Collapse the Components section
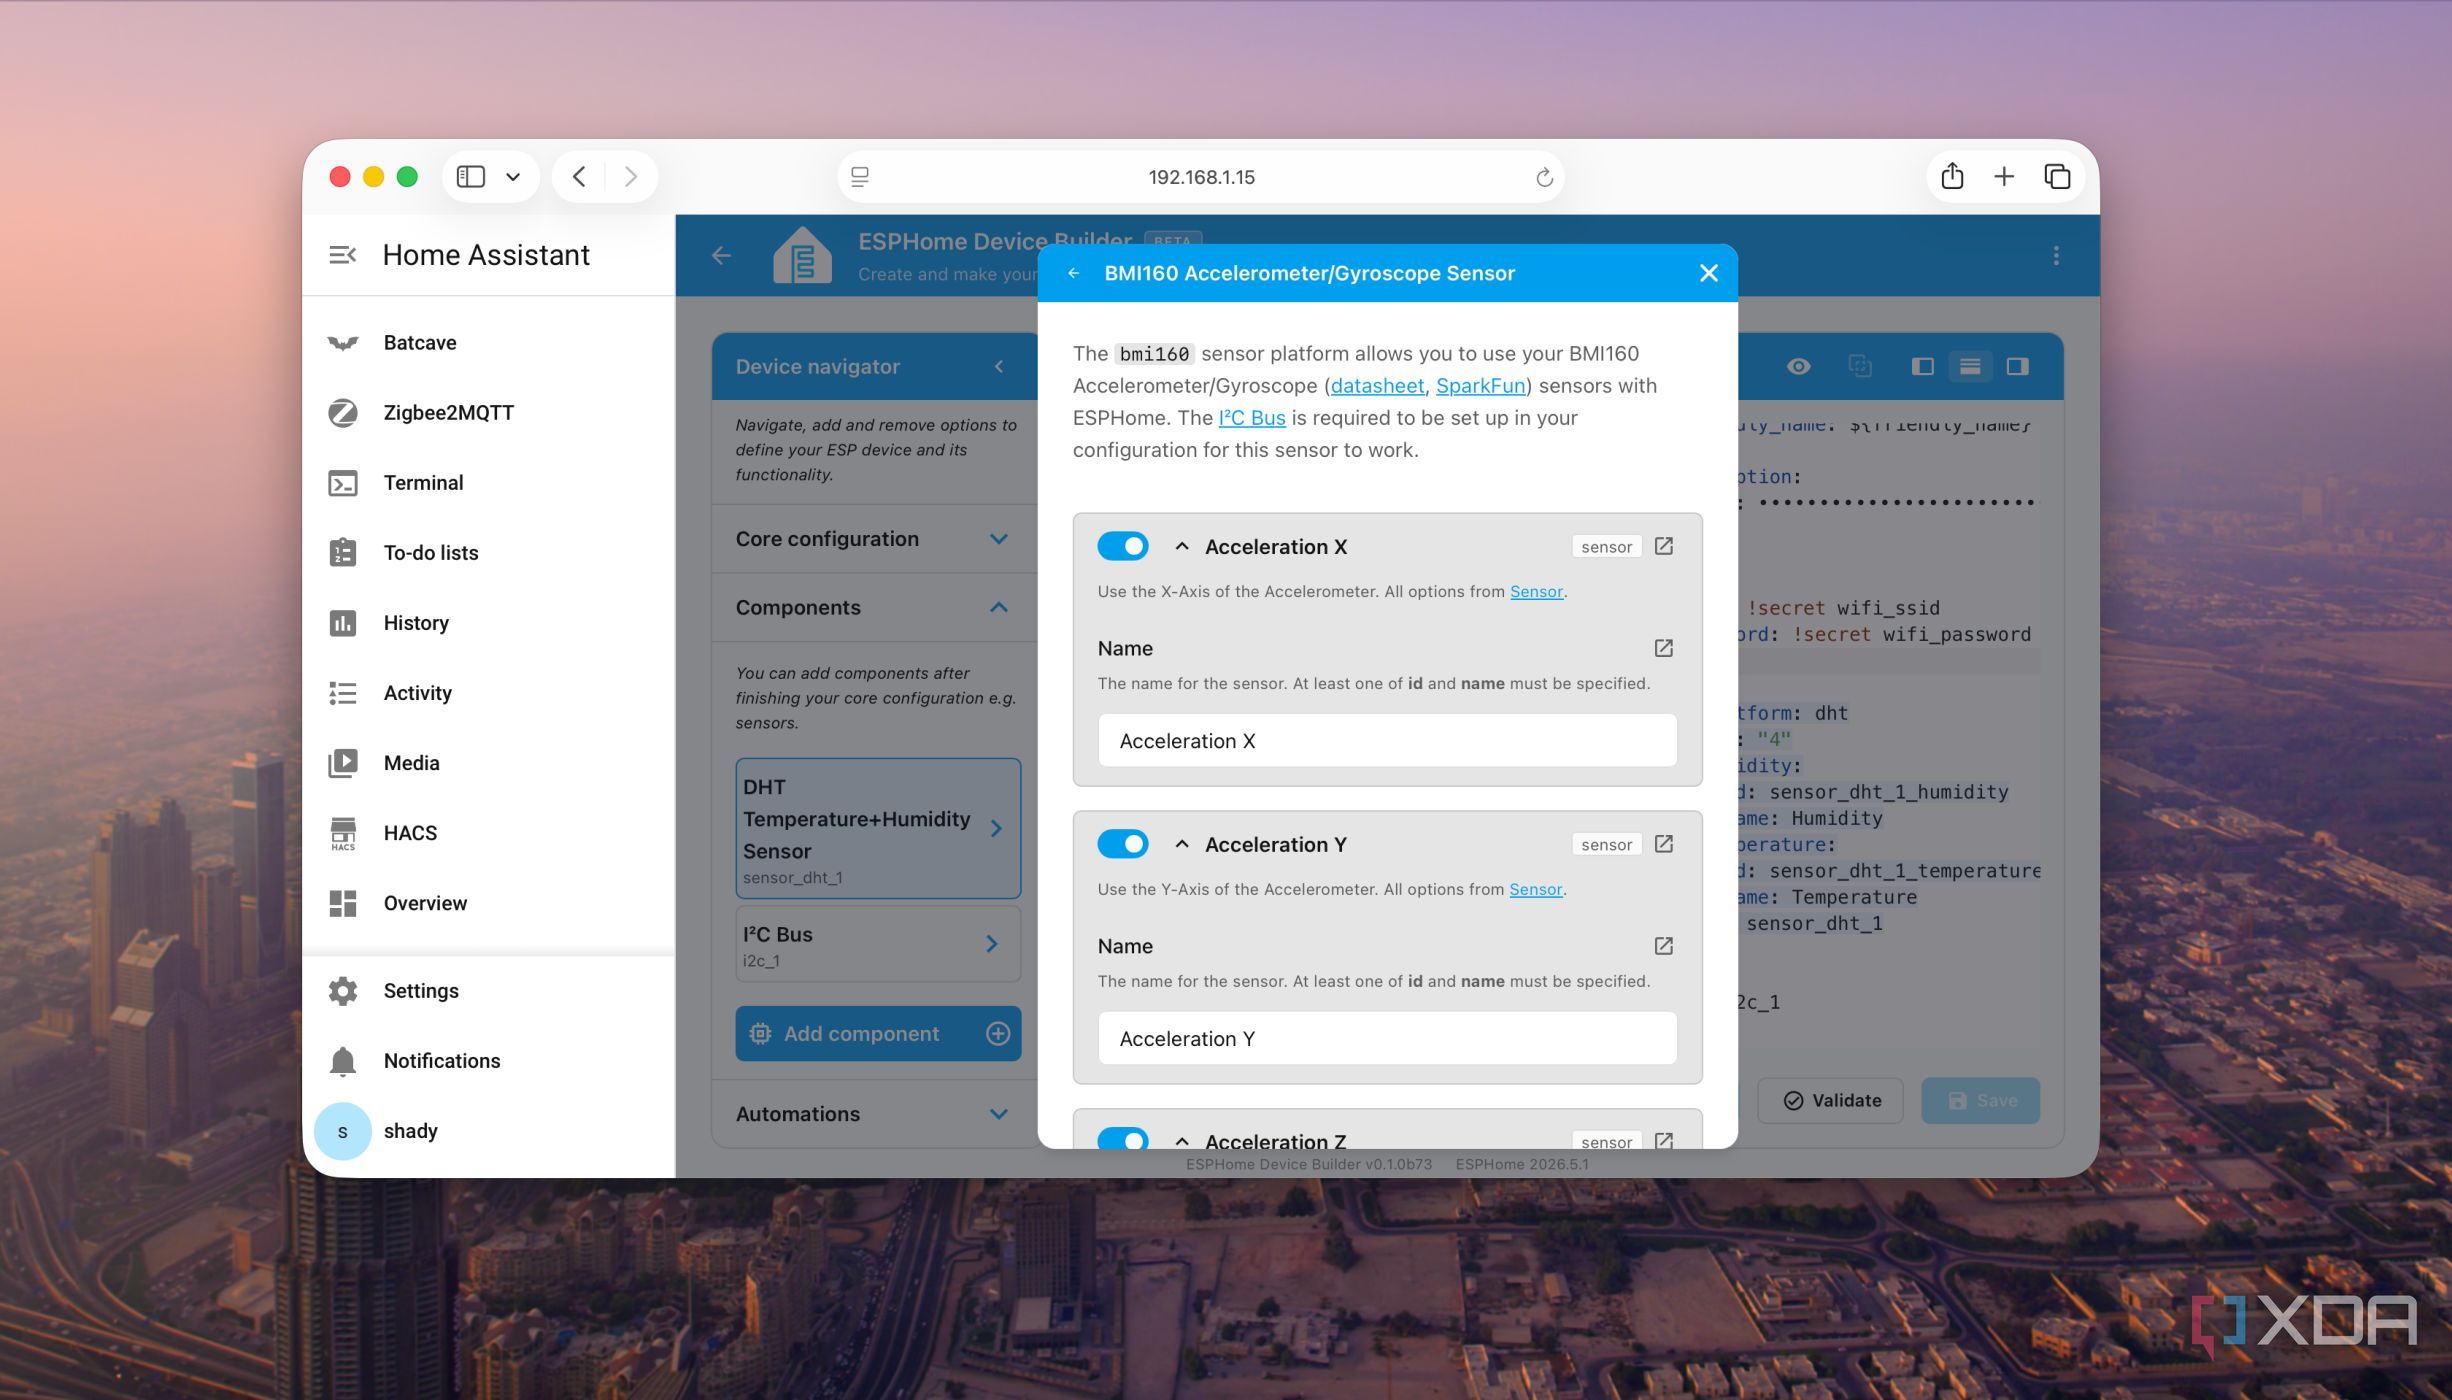 pos(874,608)
